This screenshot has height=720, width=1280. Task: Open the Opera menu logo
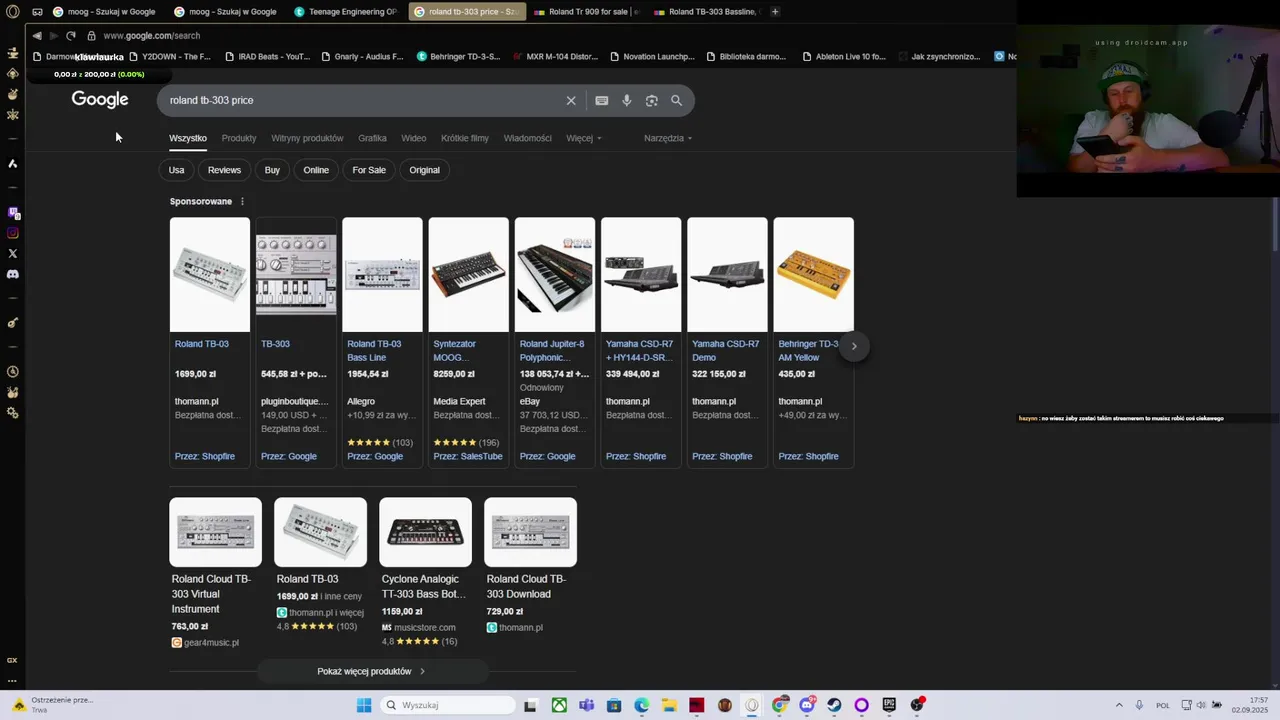(12, 12)
